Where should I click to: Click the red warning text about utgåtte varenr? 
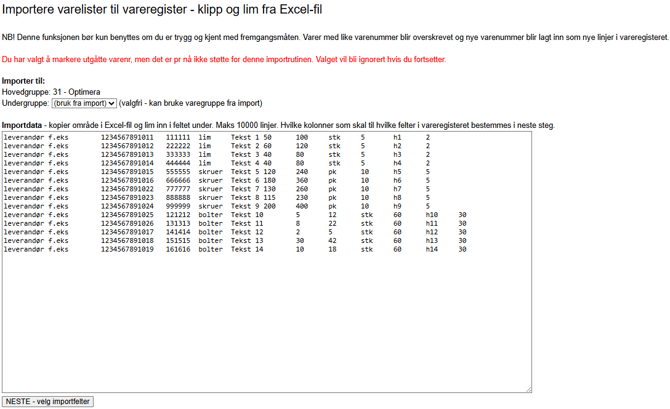(223, 60)
